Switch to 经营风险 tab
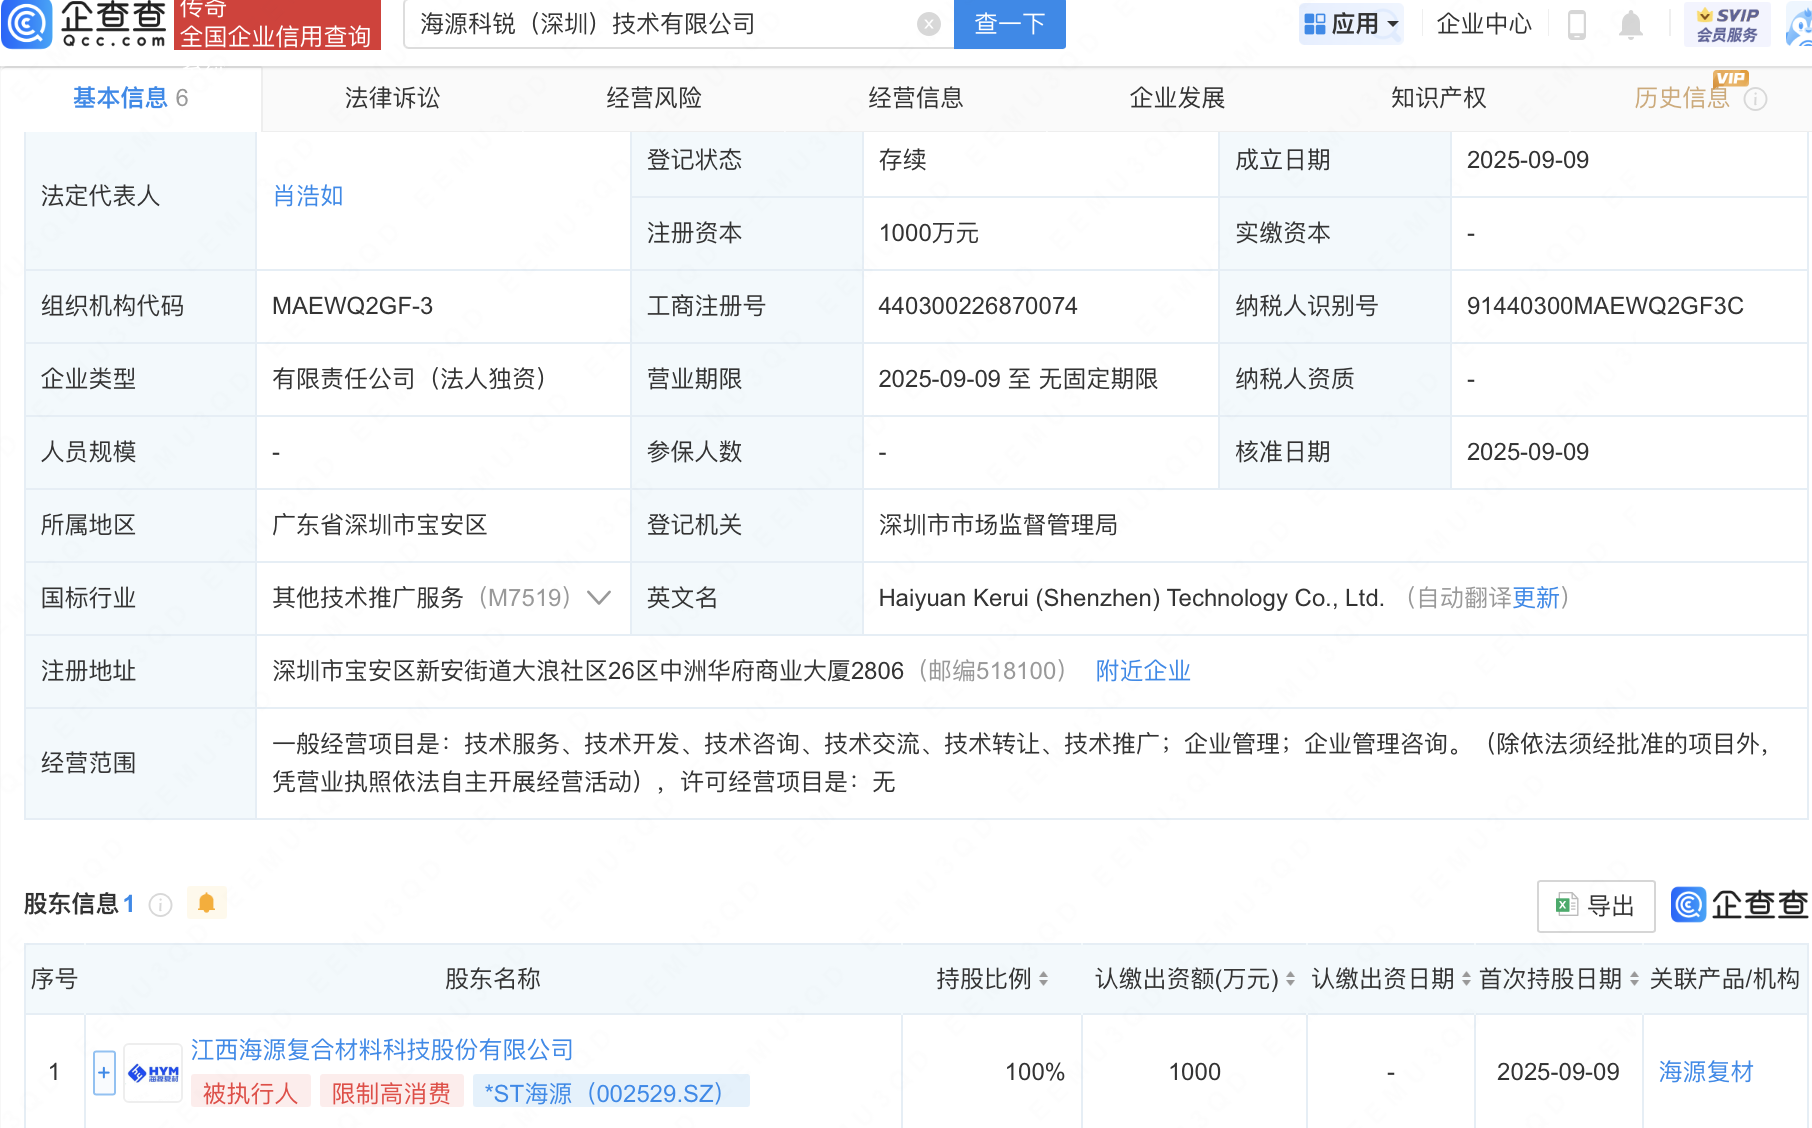 click(x=654, y=98)
